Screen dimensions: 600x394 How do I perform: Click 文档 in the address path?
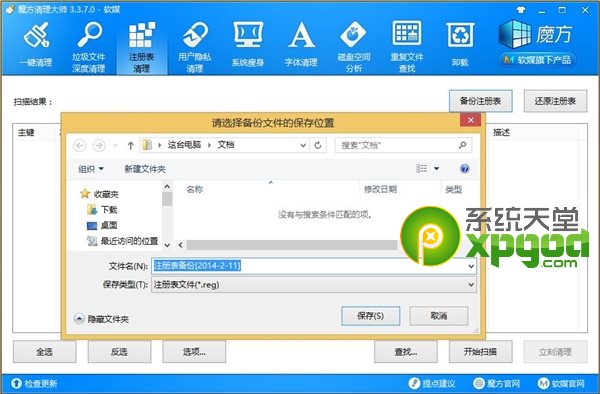226,145
